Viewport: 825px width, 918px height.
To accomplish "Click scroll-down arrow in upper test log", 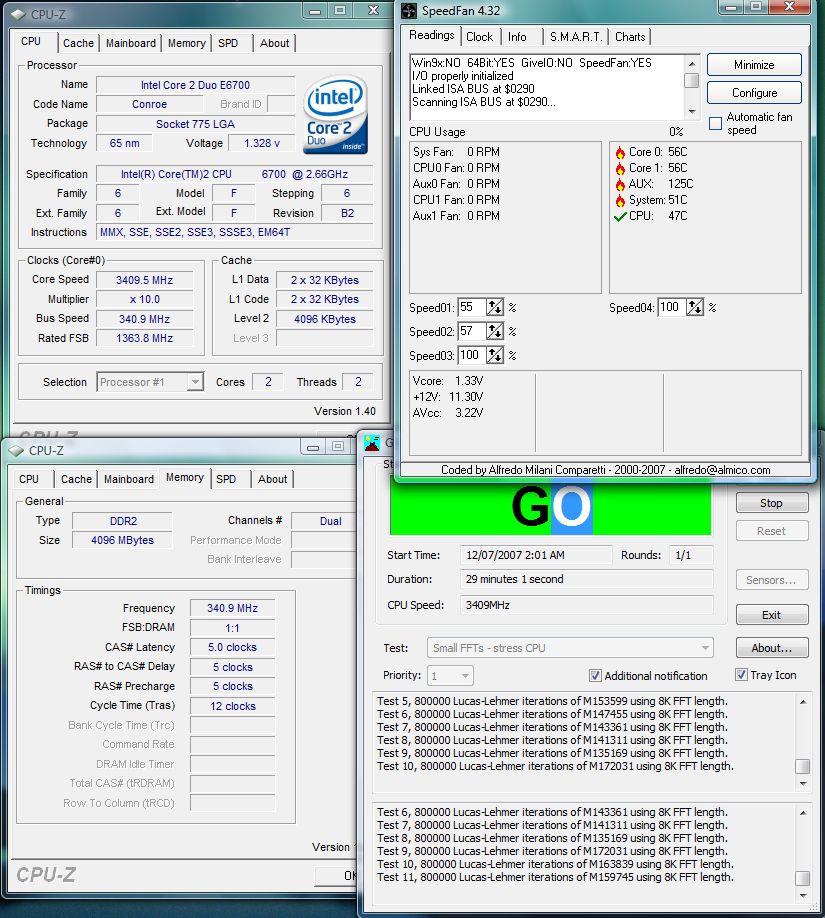I will pos(803,784).
